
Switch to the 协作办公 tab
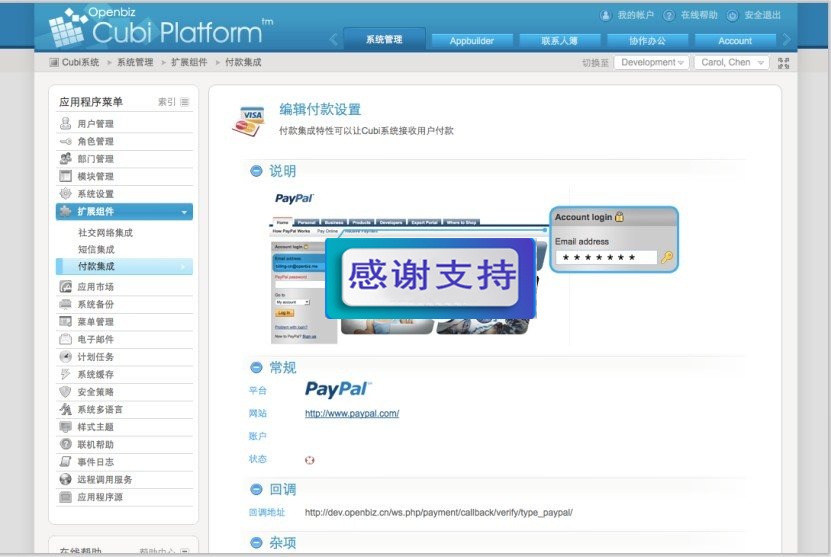tap(647, 41)
